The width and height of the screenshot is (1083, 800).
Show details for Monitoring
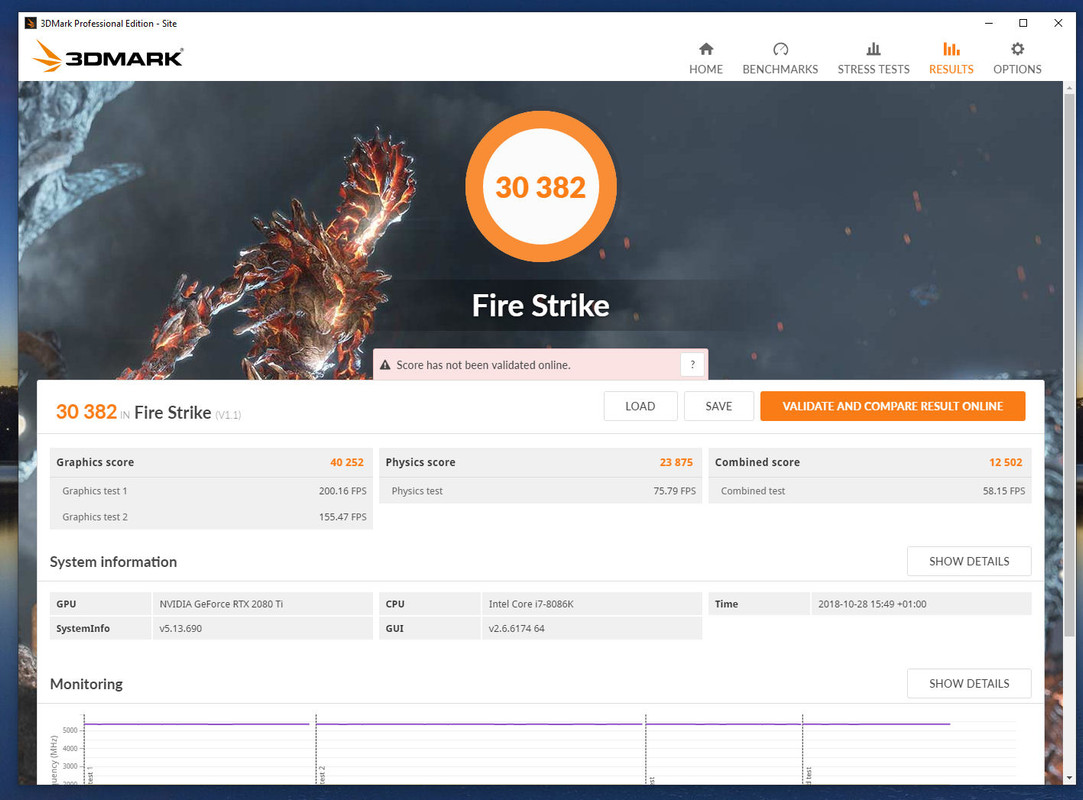[968, 683]
